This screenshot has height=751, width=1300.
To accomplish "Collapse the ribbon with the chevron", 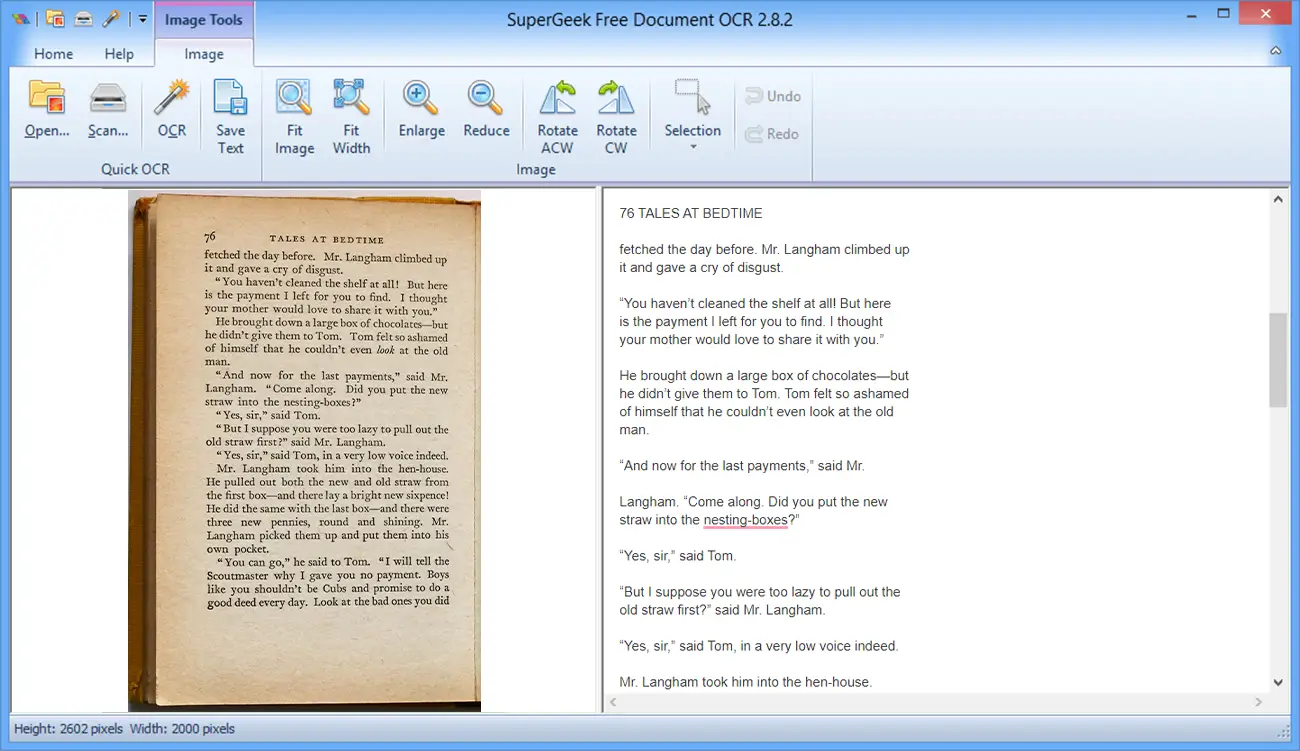I will coord(1276,50).
